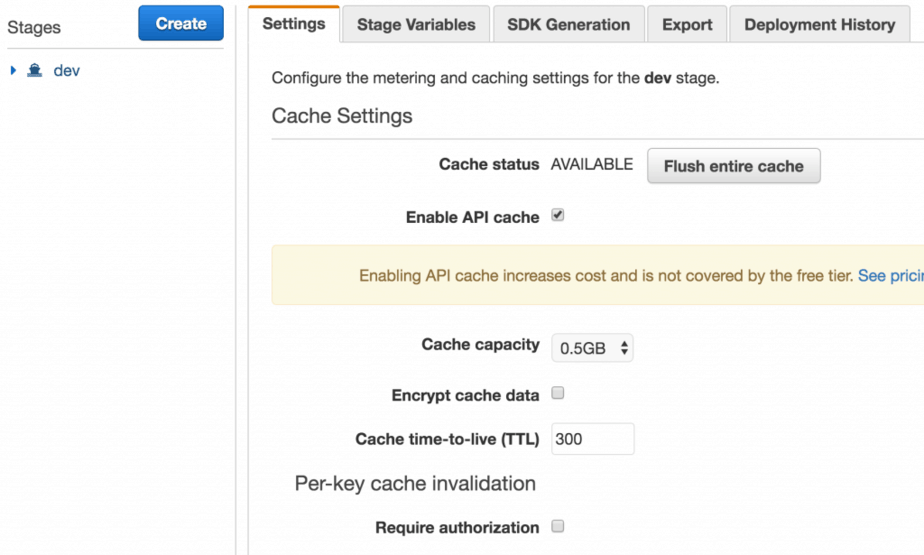Image resolution: width=924 pixels, height=555 pixels.
Task: Select the dev stage name
Action: coord(66,71)
